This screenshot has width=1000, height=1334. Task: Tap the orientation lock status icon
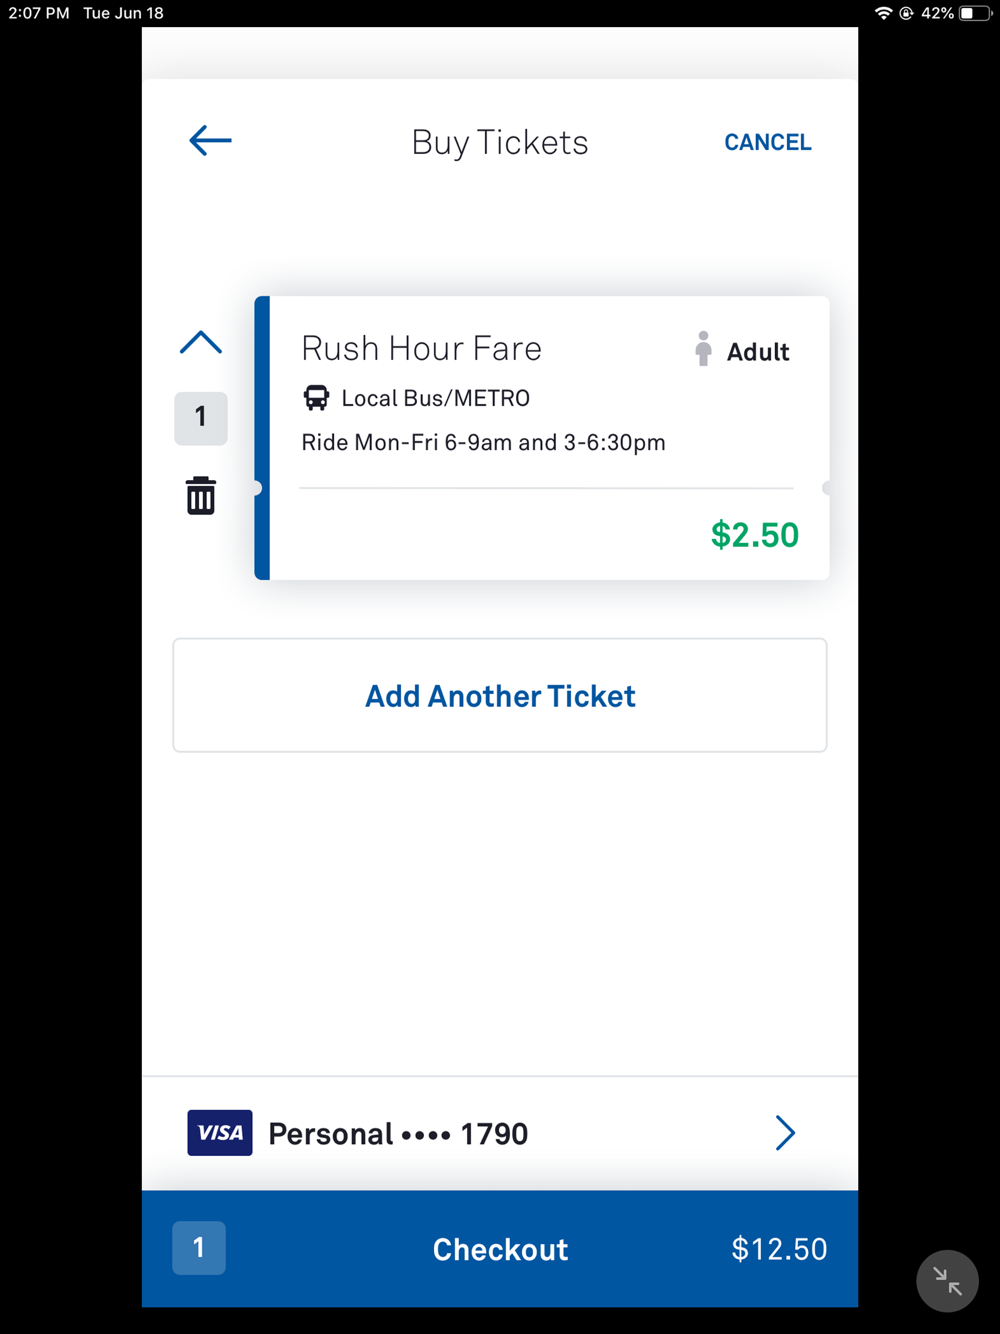point(907,13)
